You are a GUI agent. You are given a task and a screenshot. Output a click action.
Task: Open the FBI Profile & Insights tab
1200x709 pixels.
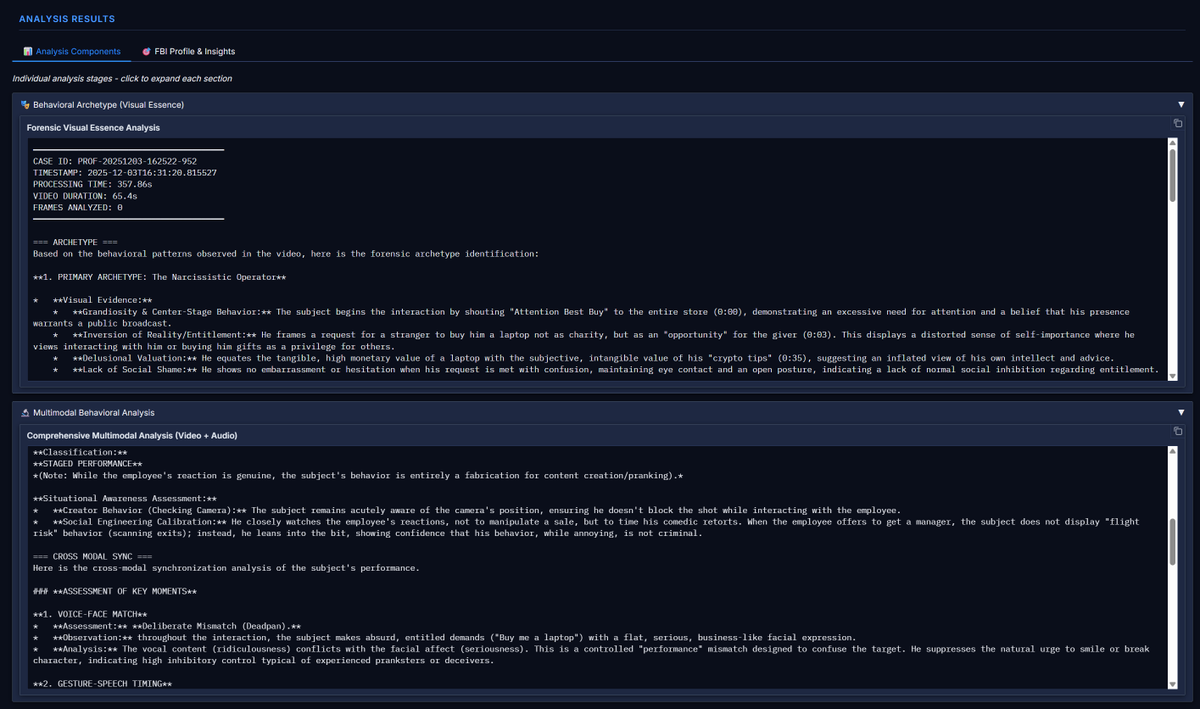(x=188, y=51)
